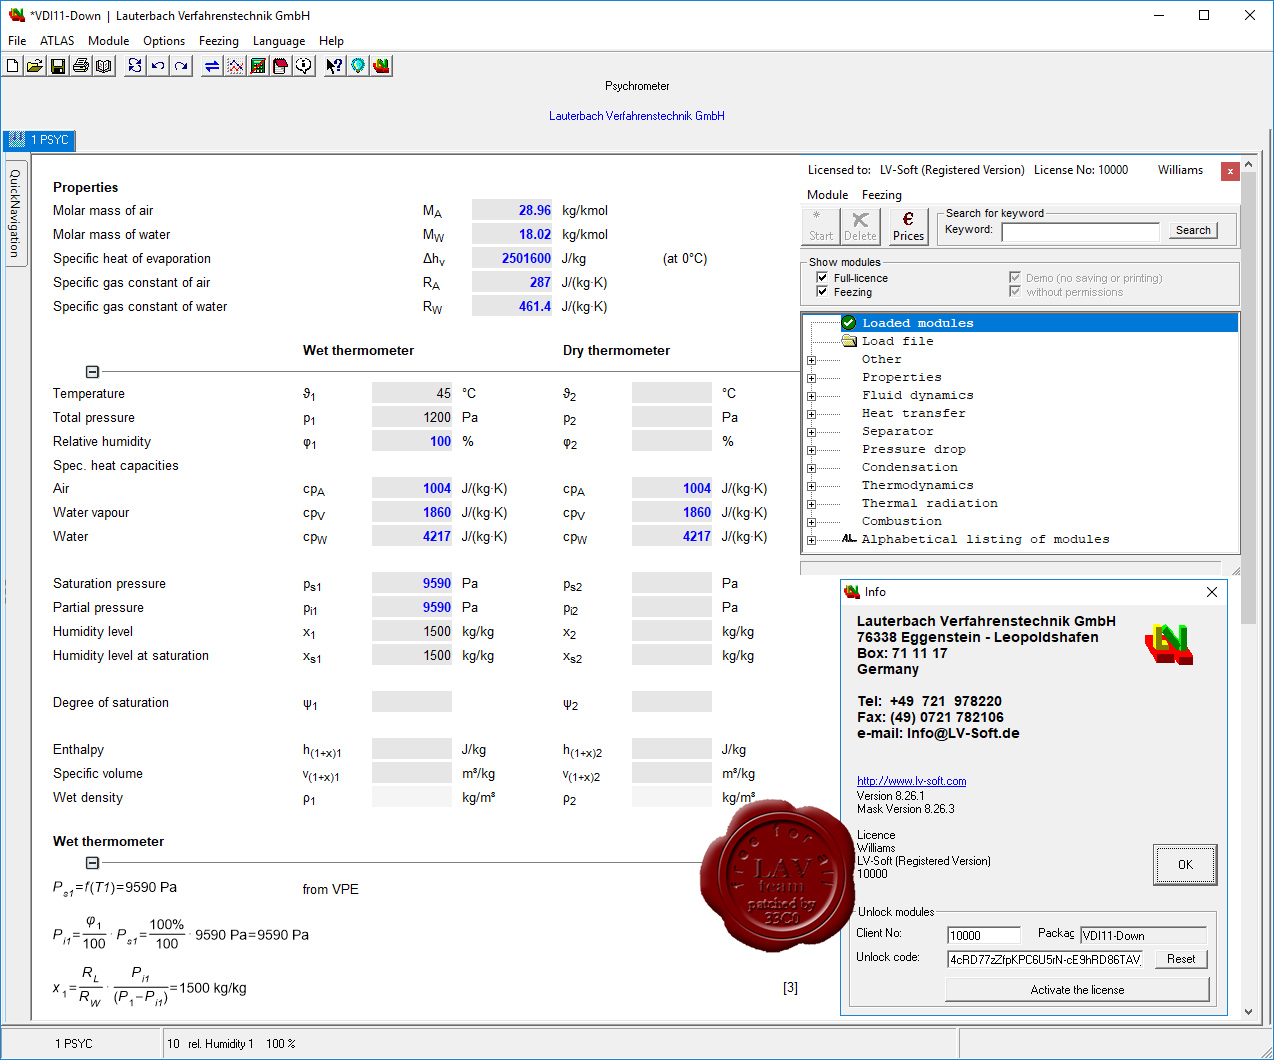Expand the Separator tree node
Viewport: 1274px width, 1060px height.
tap(811, 432)
